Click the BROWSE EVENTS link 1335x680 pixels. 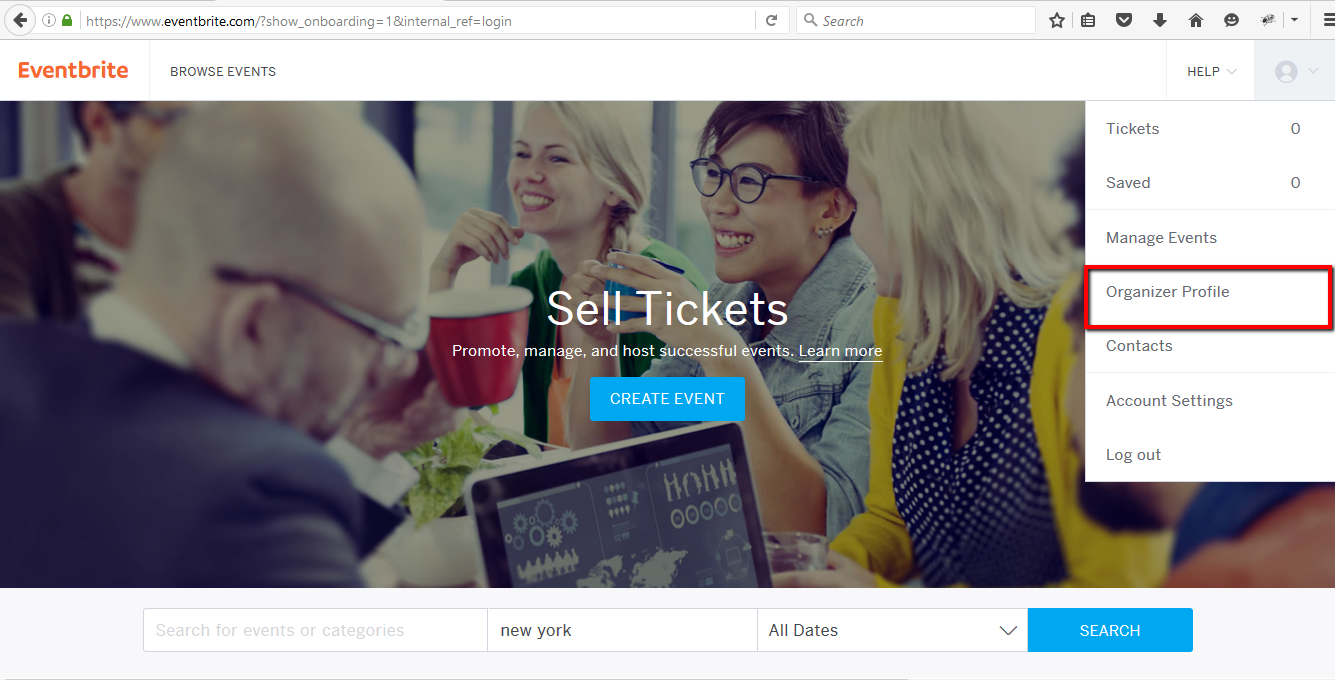pos(223,72)
